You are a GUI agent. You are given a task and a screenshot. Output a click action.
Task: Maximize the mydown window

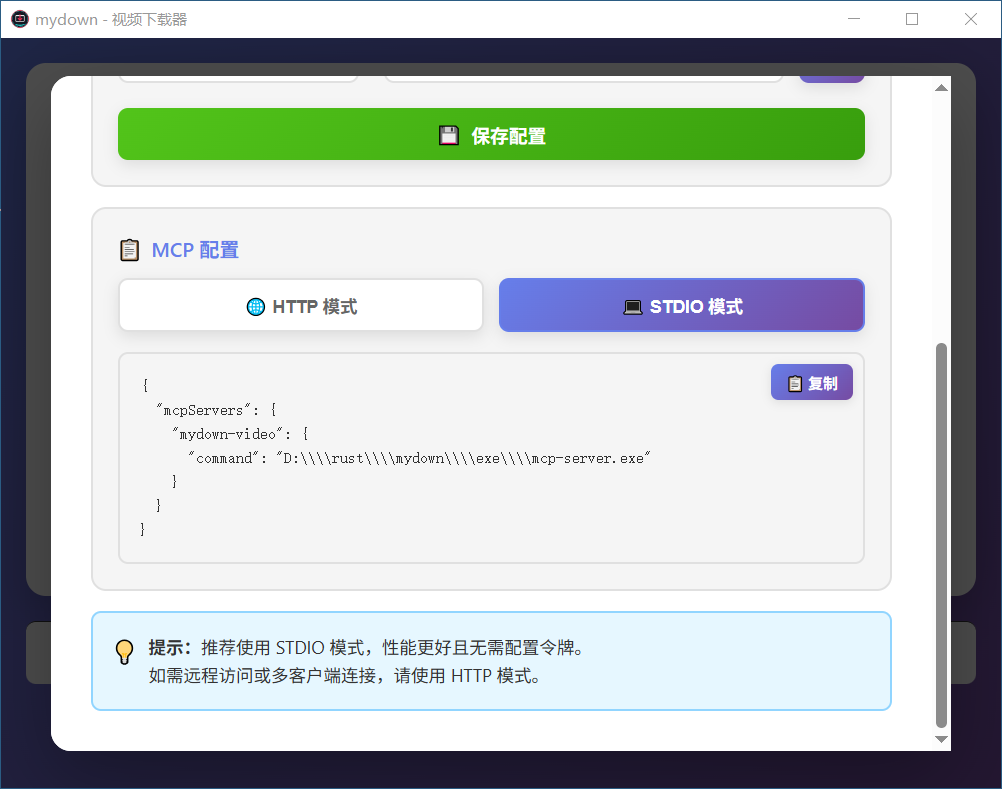pos(912,19)
